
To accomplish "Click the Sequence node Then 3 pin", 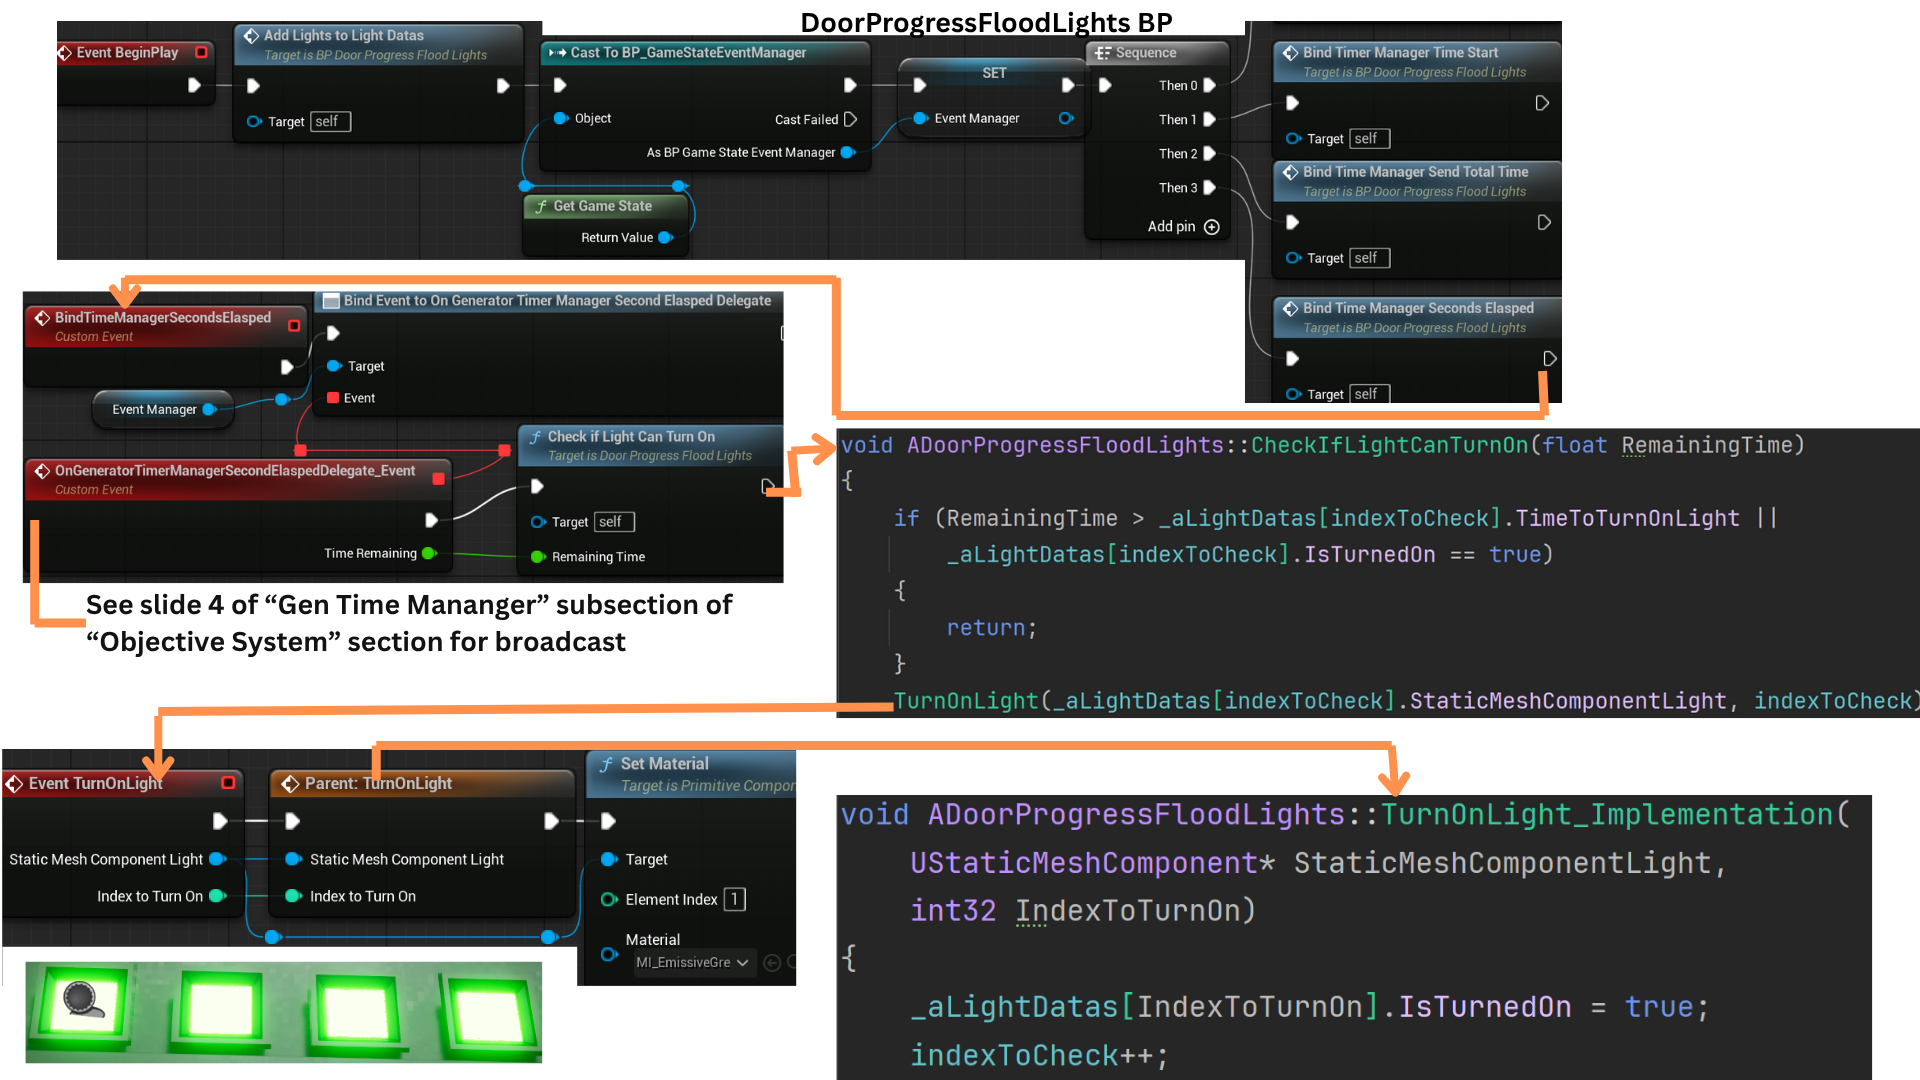I will tap(1209, 188).
